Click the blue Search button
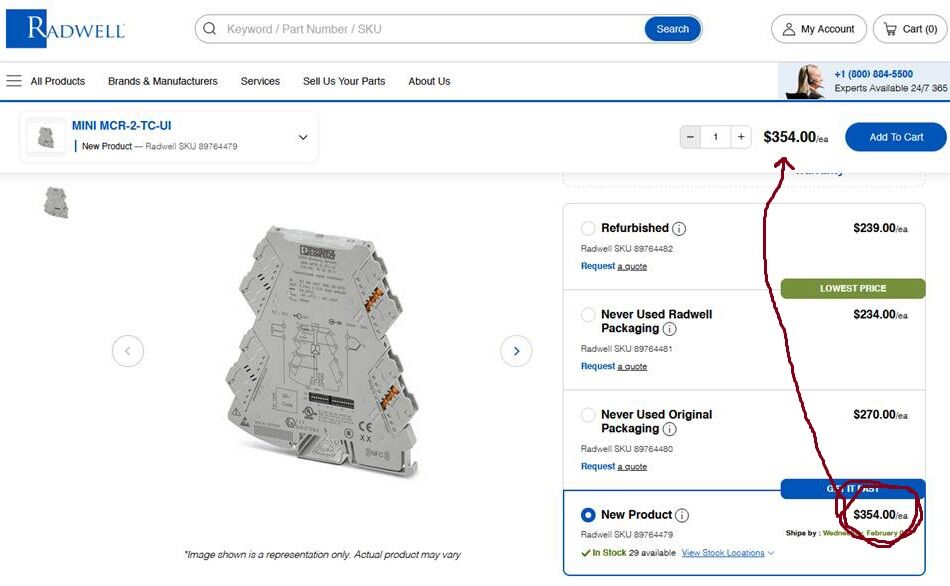This screenshot has height=586, width=950. (x=672, y=29)
